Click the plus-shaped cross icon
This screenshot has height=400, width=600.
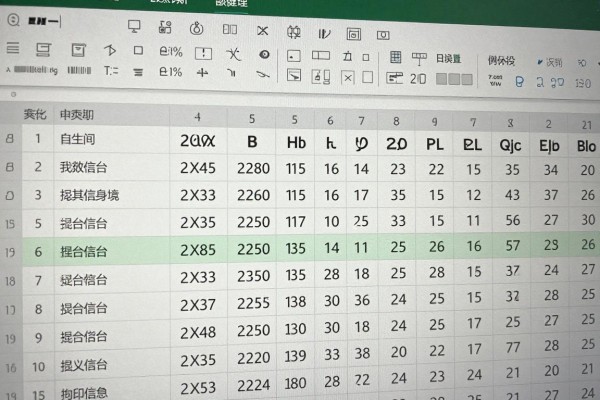coord(202,72)
